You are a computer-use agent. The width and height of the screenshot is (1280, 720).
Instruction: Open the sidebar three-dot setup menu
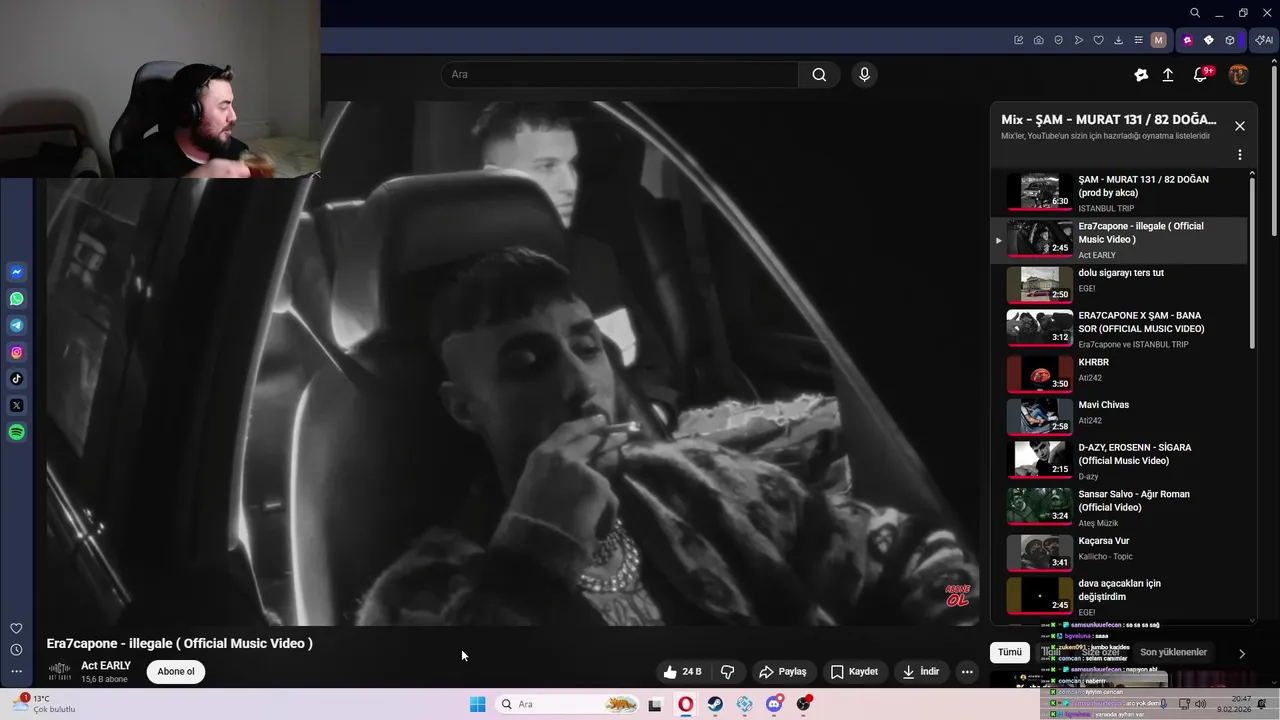(16, 672)
